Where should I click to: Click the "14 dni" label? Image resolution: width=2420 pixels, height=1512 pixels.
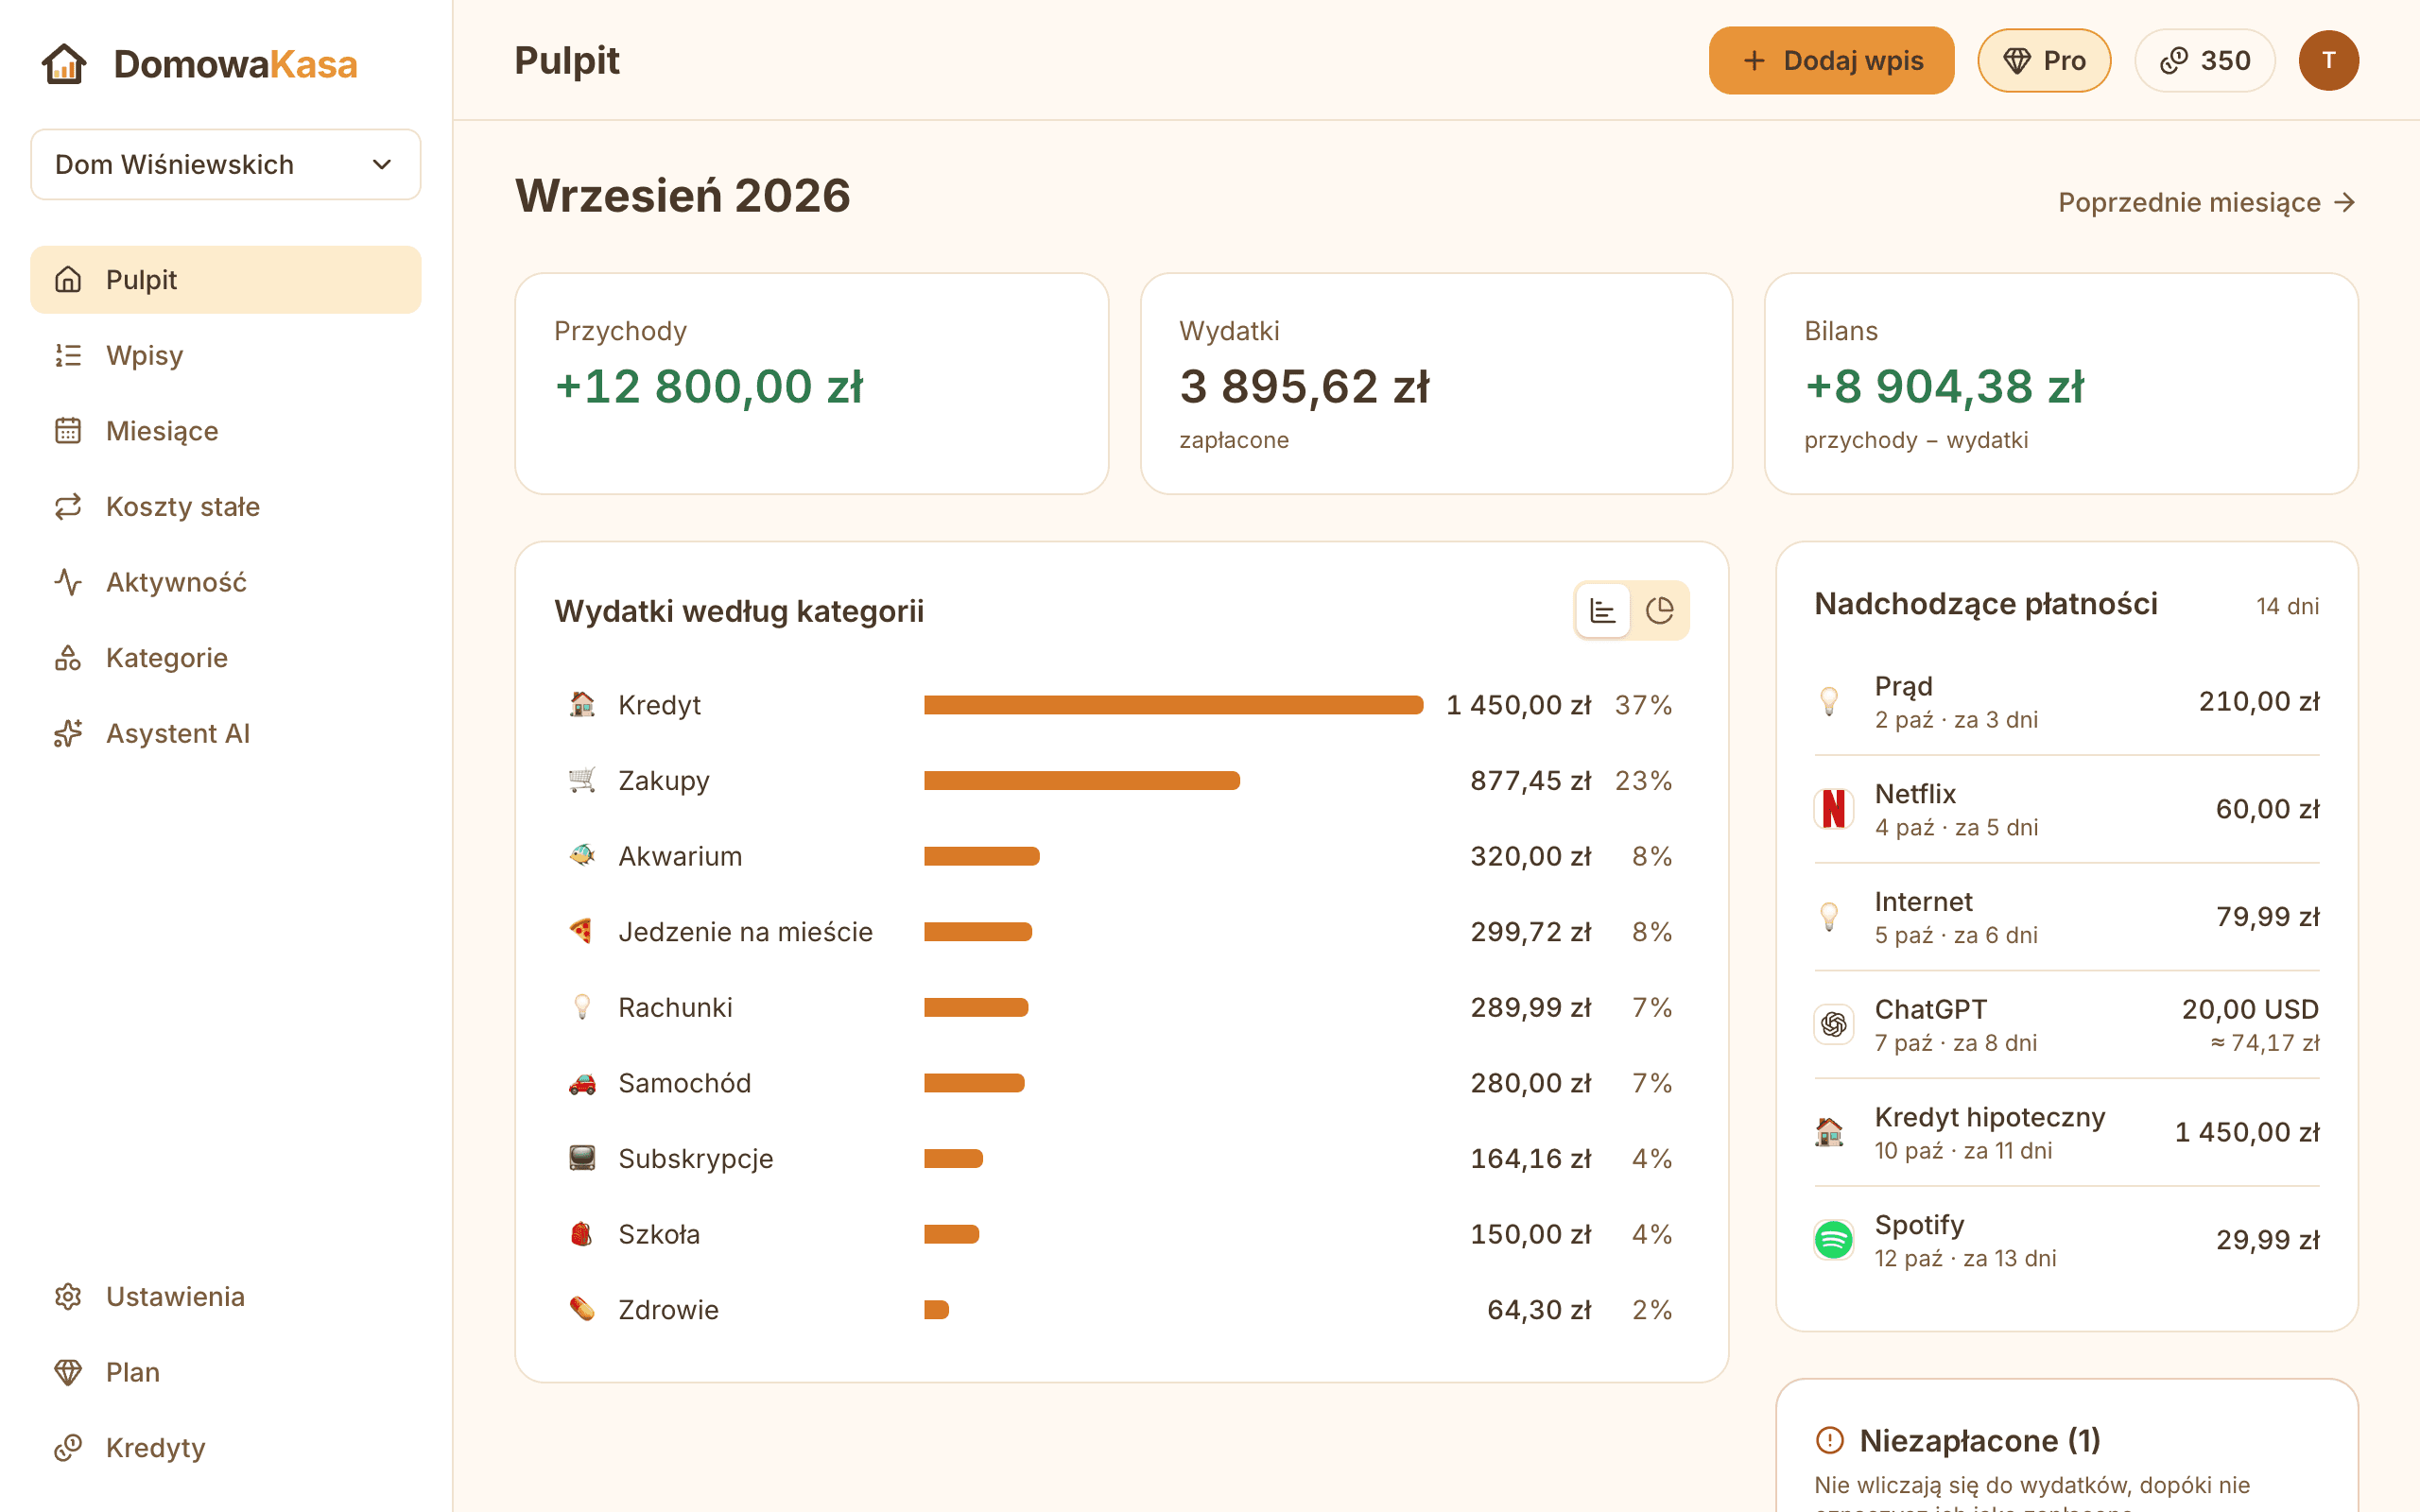click(x=2287, y=606)
